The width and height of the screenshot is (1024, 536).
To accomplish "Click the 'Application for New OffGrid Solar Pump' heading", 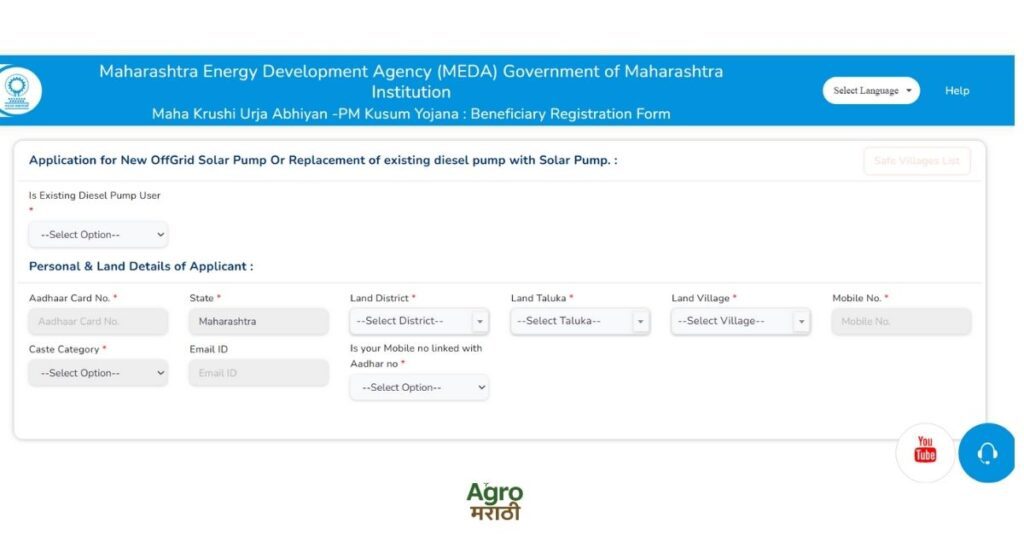I will click(x=323, y=160).
